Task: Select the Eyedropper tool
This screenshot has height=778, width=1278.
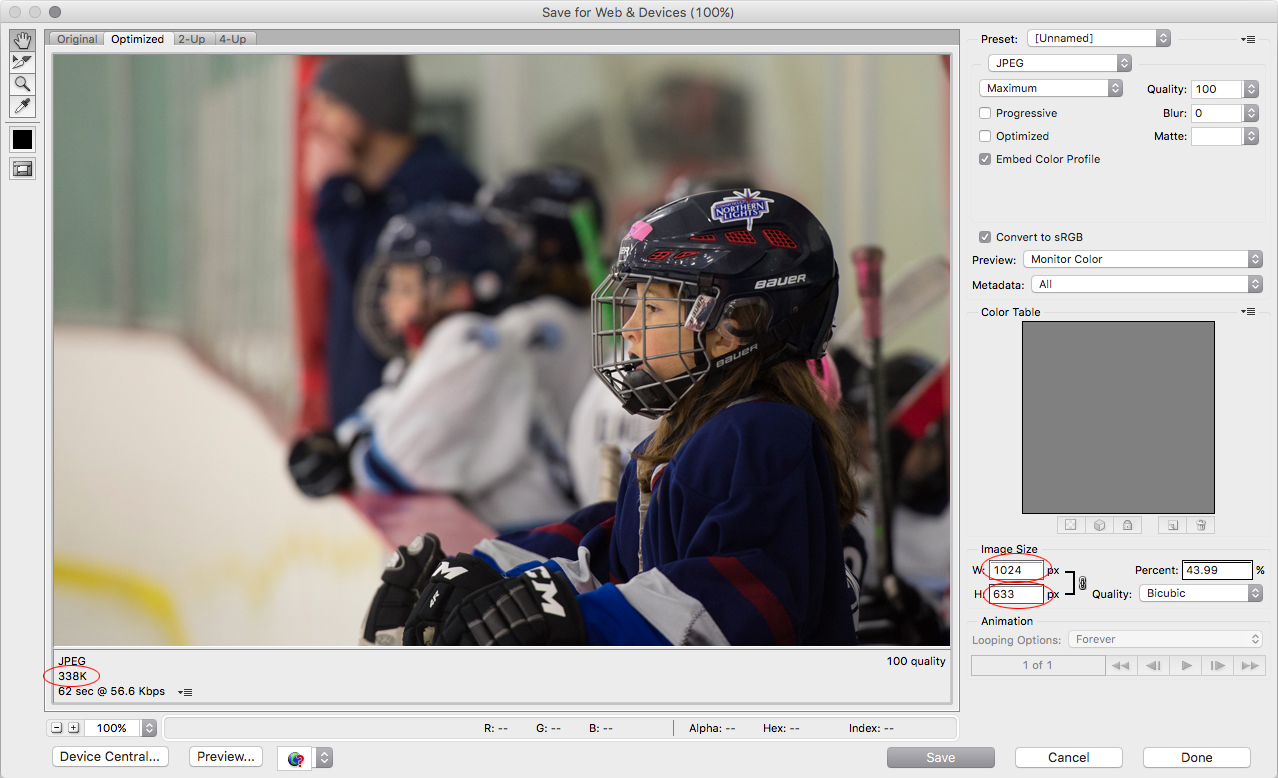Action: coord(22,106)
